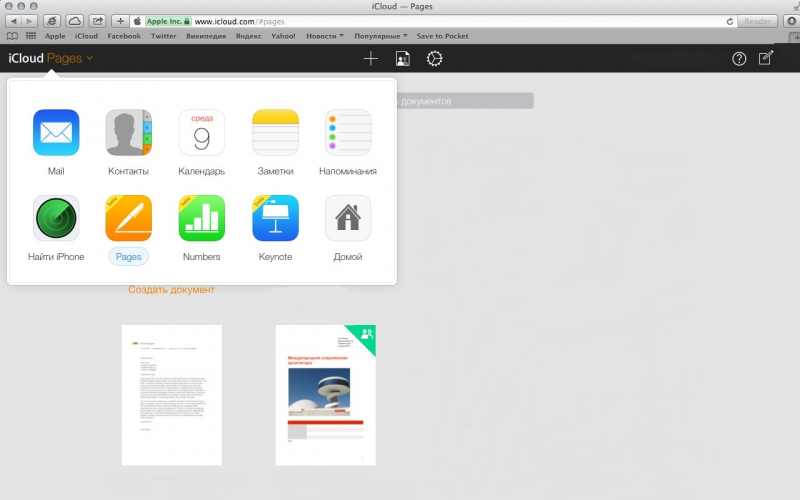Screen dimensions: 800x500
Task: Open the Apple bookmark
Action: tap(55, 36)
